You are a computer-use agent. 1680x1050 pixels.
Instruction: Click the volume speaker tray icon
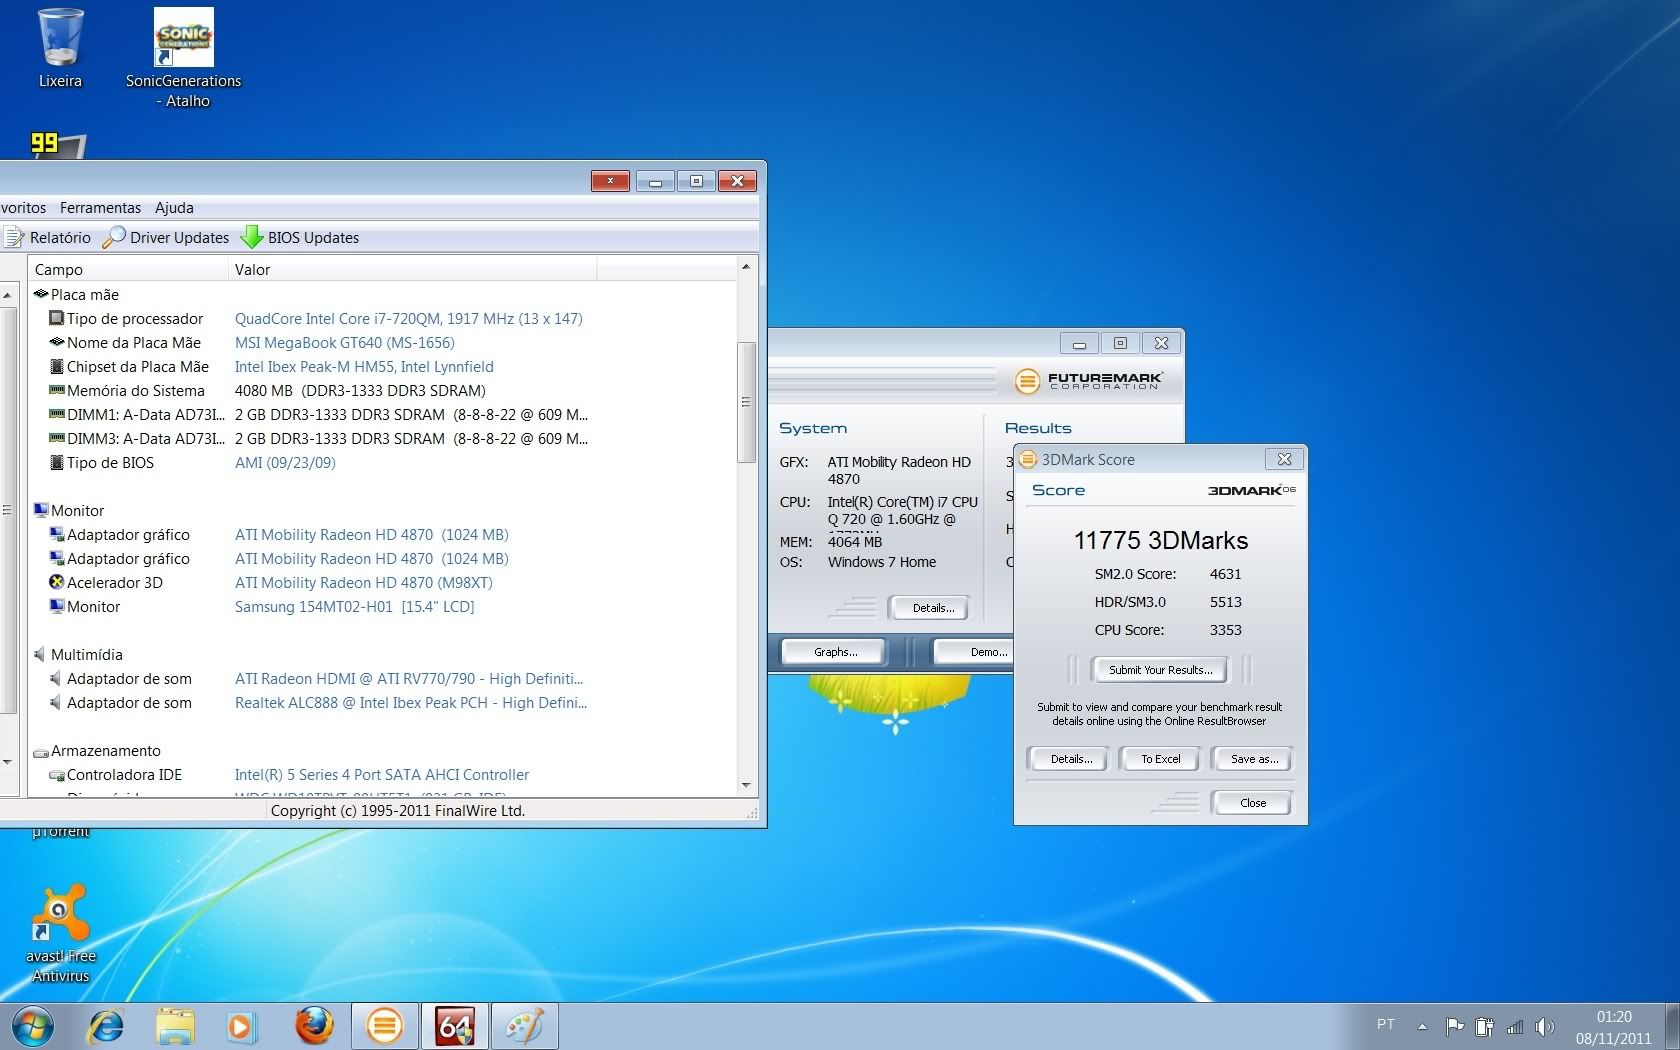(1545, 1026)
